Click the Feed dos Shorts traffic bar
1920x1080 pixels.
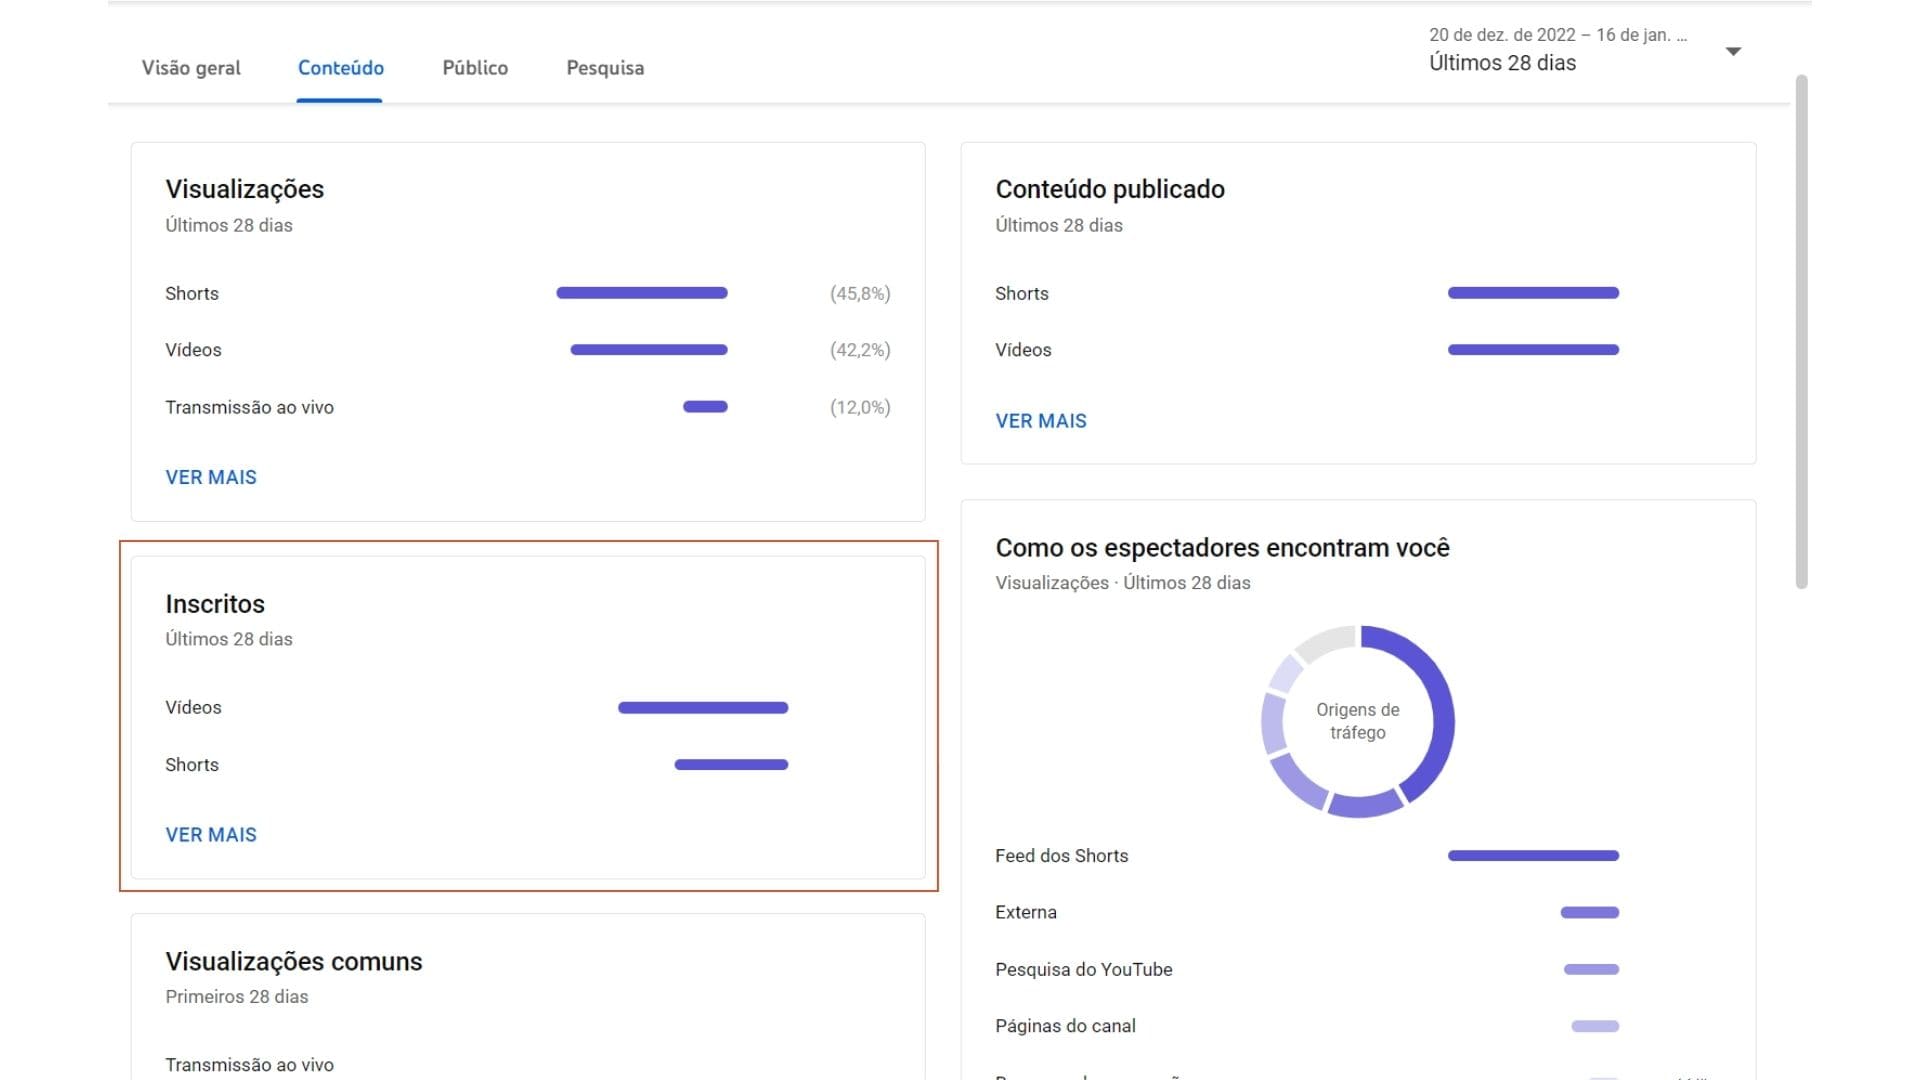(1533, 856)
